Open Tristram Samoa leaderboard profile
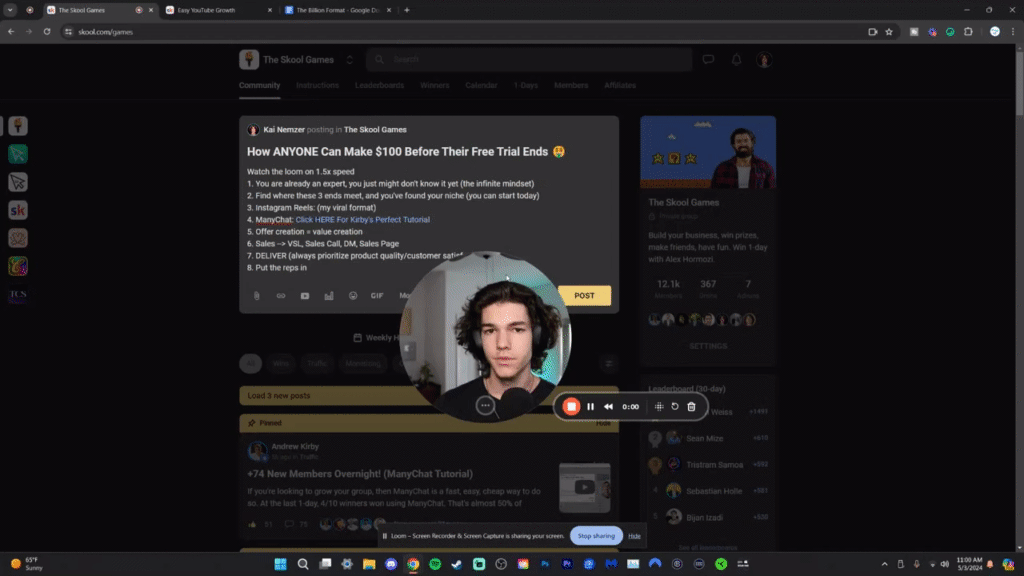1024x576 pixels. click(714, 465)
